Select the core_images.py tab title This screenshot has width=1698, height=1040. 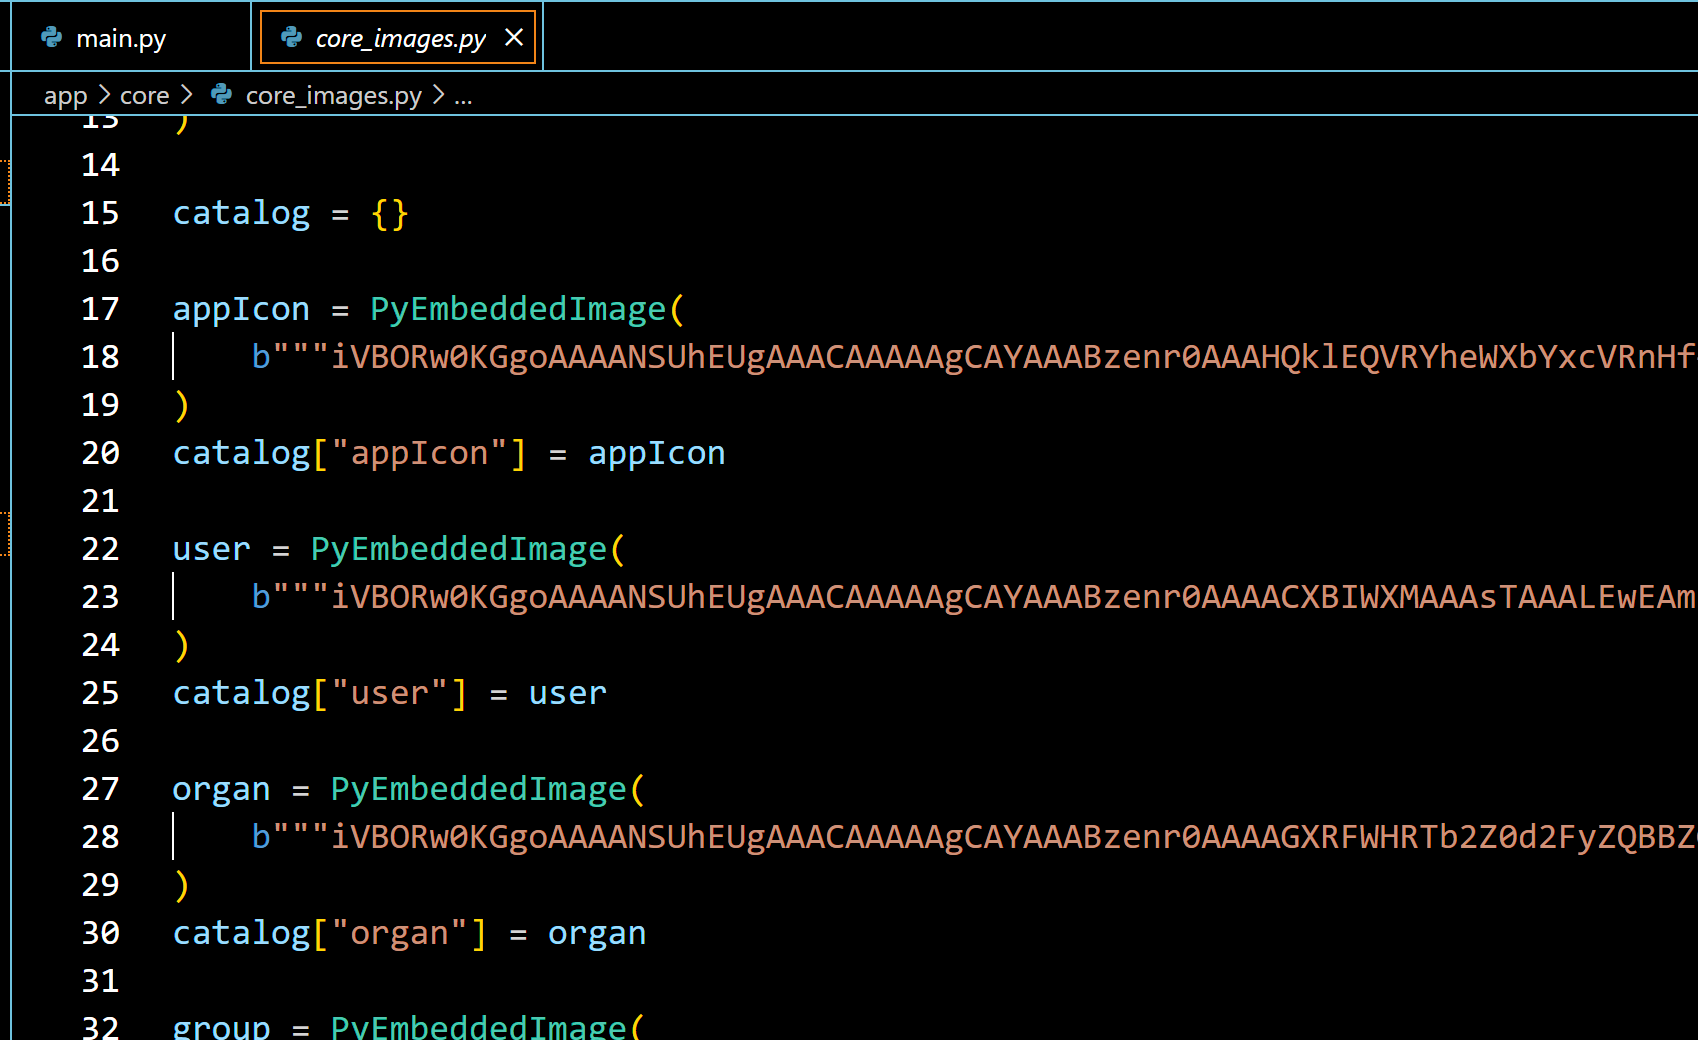pyautogui.click(x=400, y=38)
